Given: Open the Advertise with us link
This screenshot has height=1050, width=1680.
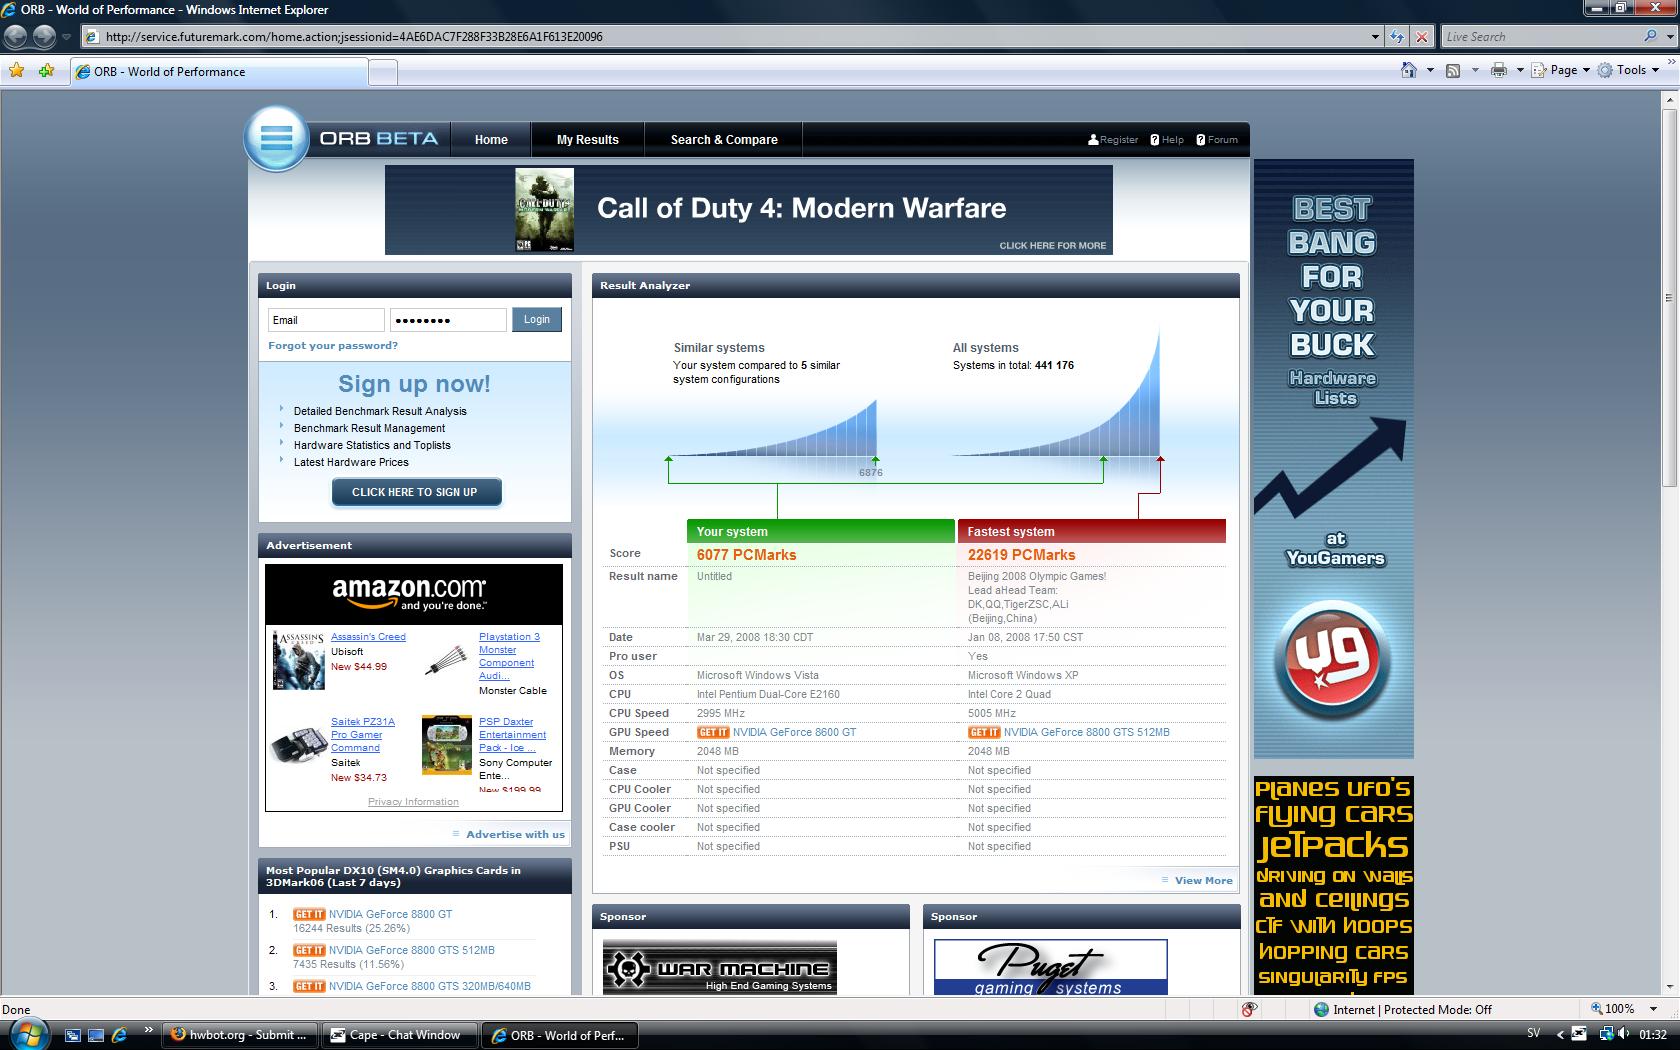Looking at the screenshot, I should [515, 834].
